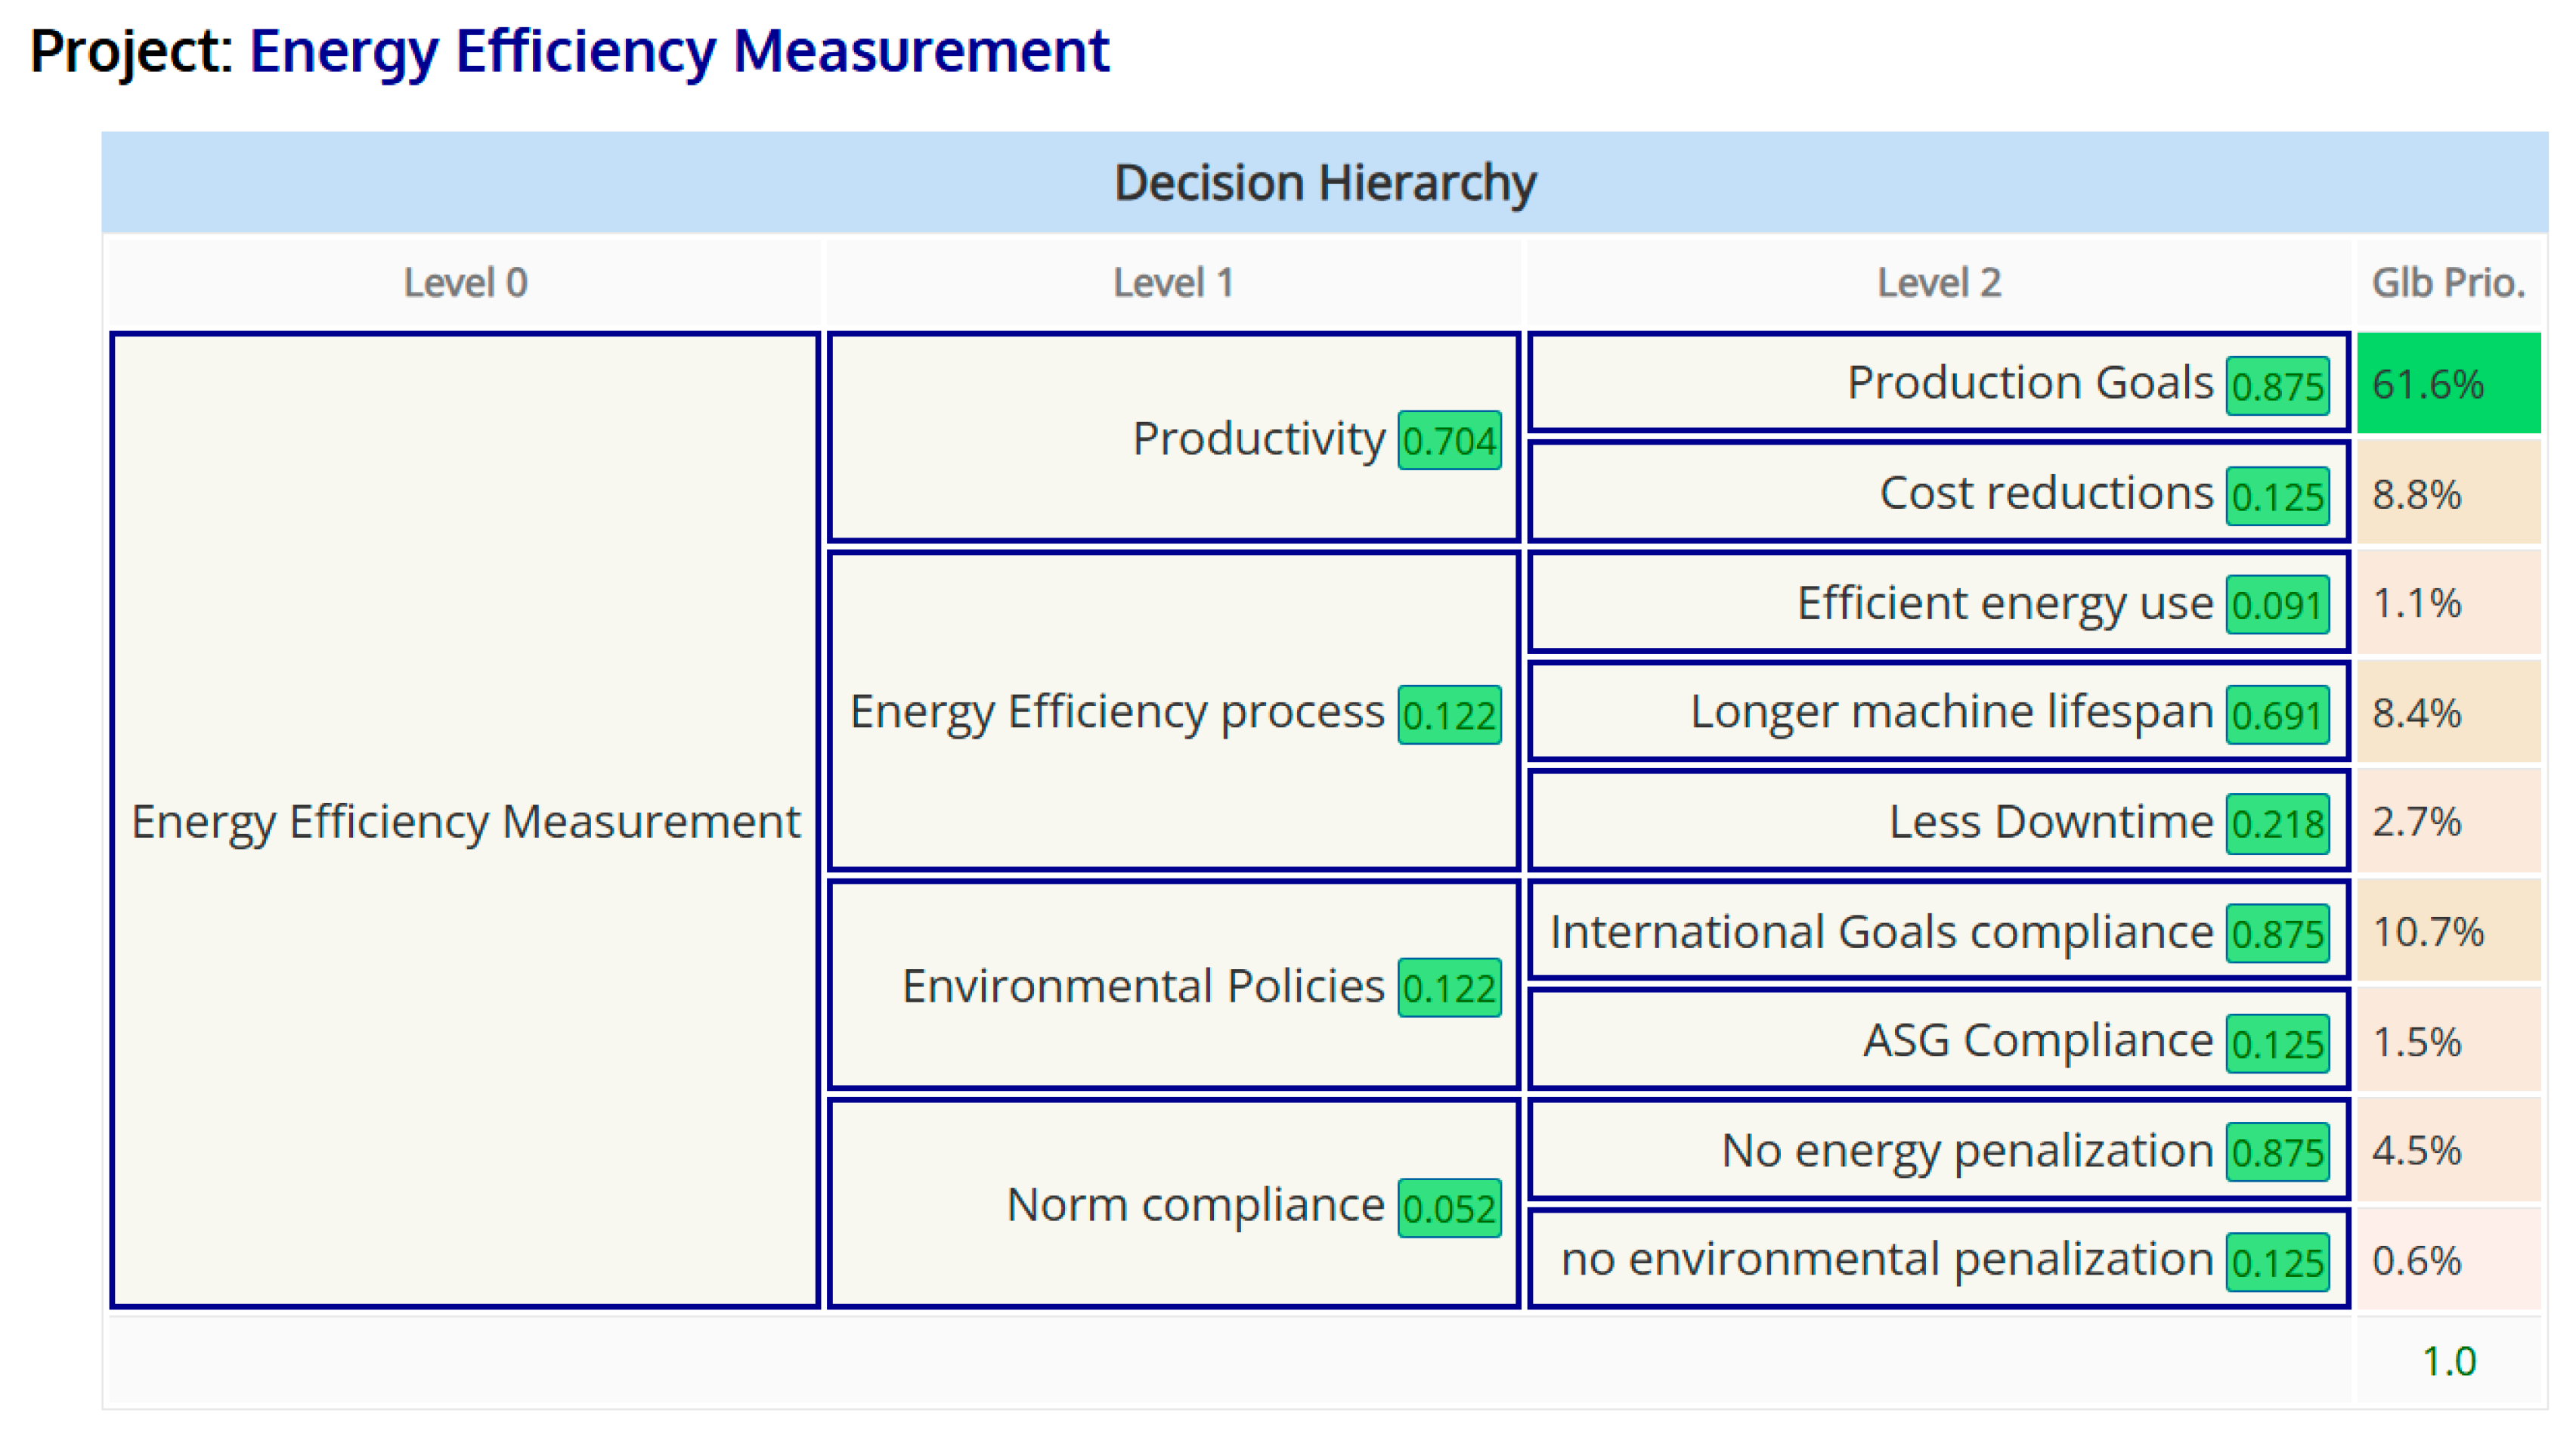Viewport: 2576px width, 1447px height.
Task: Select the Longer machine lifespan node
Action: click(x=1950, y=713)
